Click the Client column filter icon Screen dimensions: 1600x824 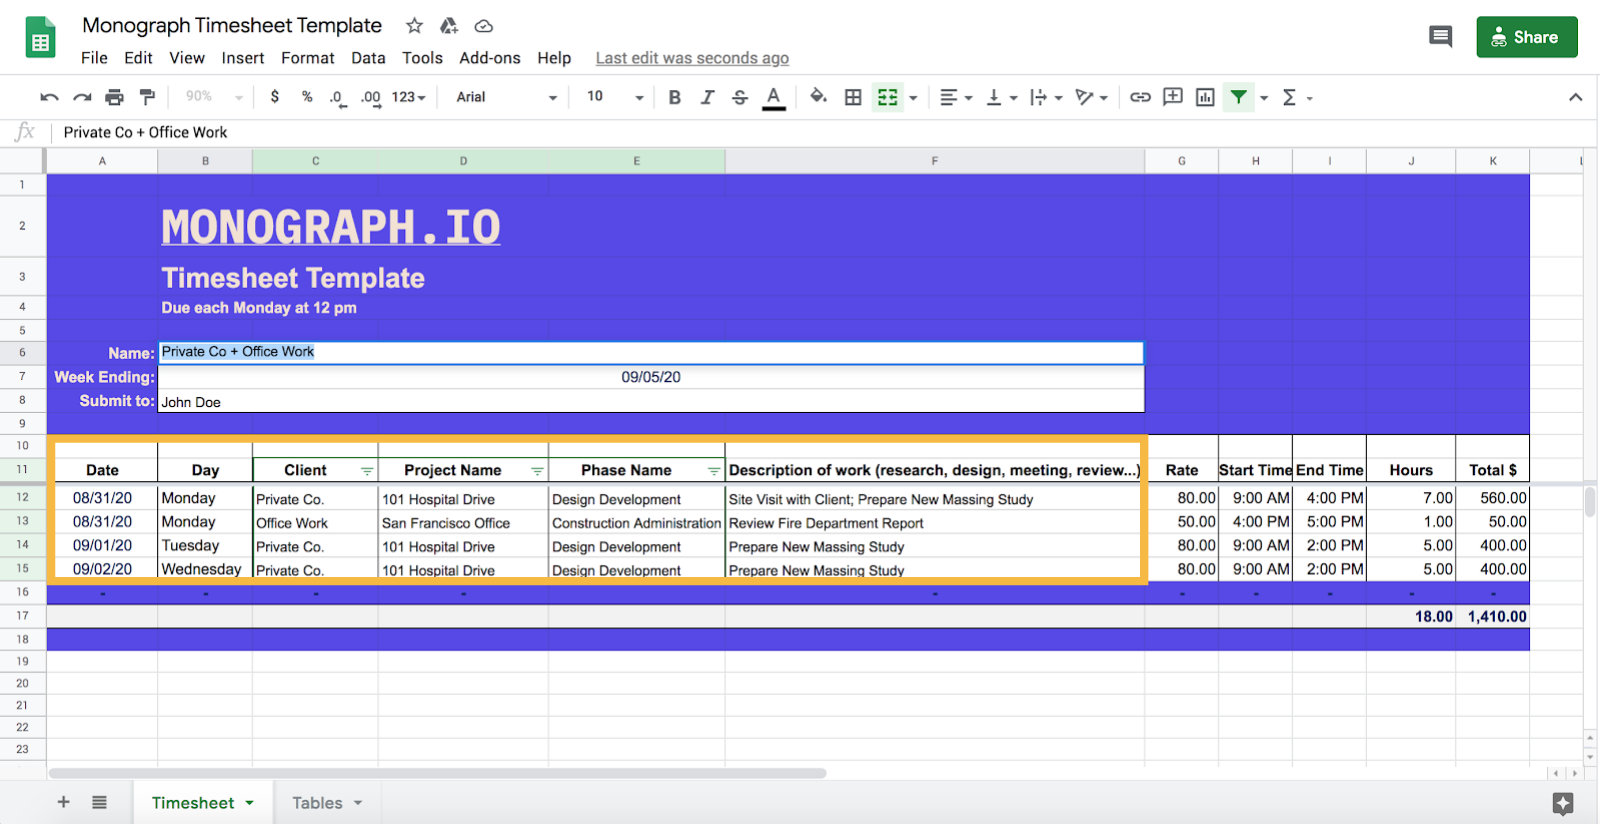click(x=367, y=471)
